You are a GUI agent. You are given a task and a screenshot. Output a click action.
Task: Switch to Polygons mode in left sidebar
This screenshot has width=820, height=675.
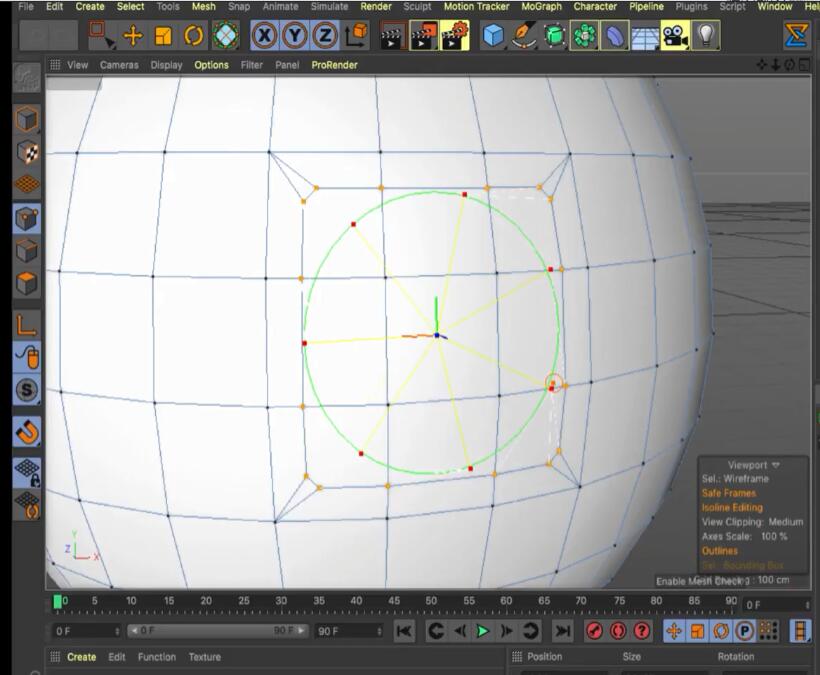point(27,283)
